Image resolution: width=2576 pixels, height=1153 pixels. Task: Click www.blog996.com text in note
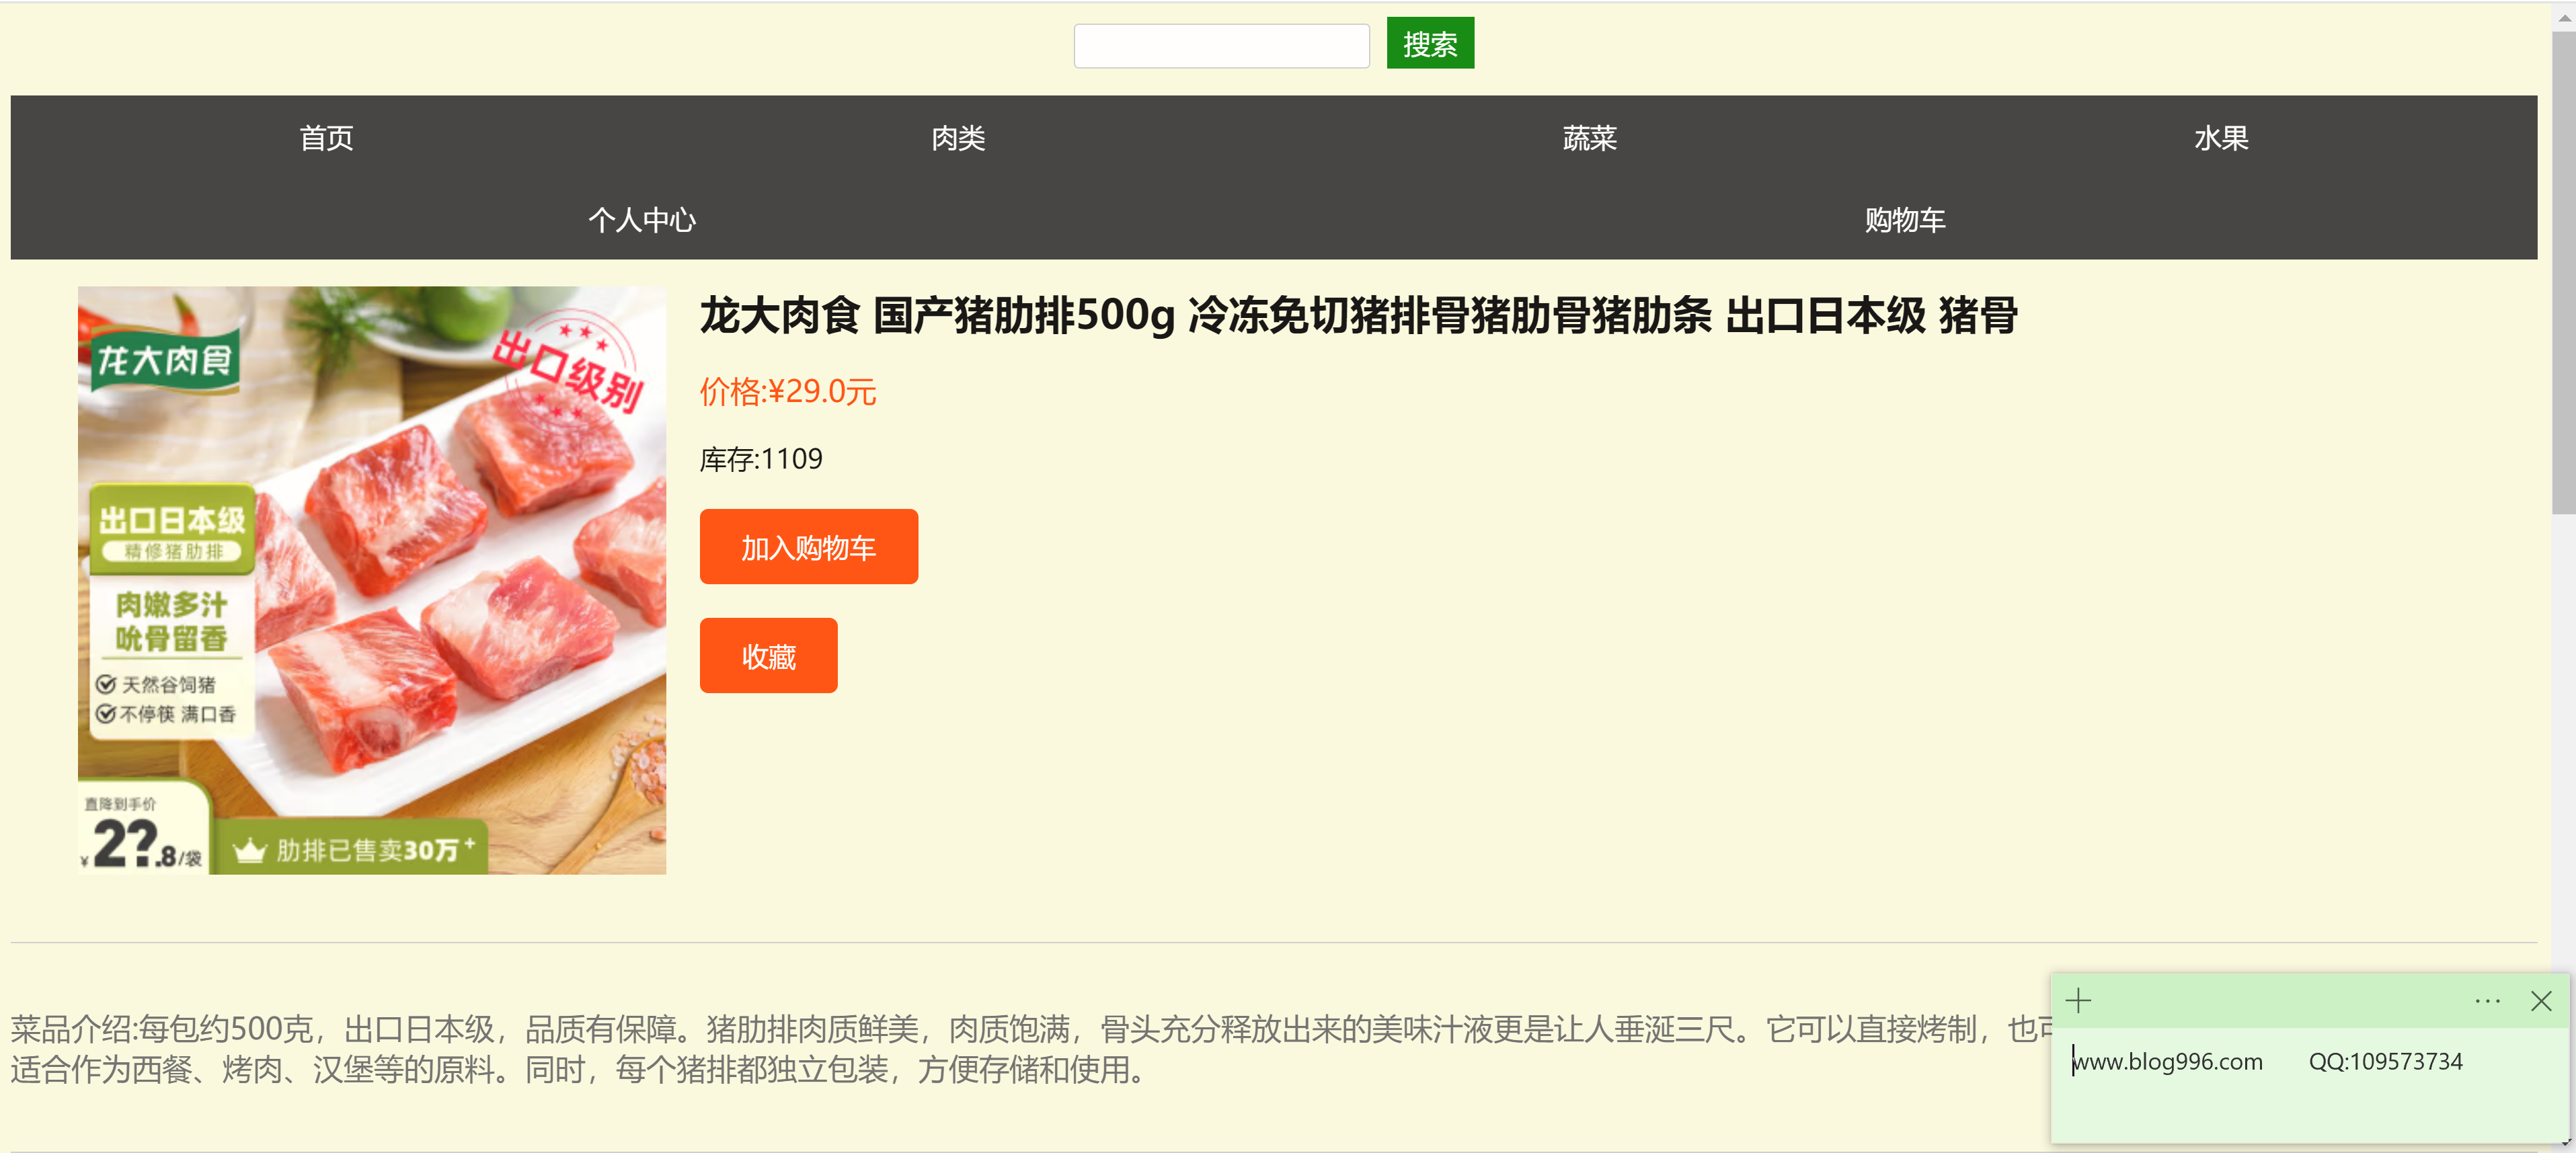pyautogui.click(x=2168, y=1062)
